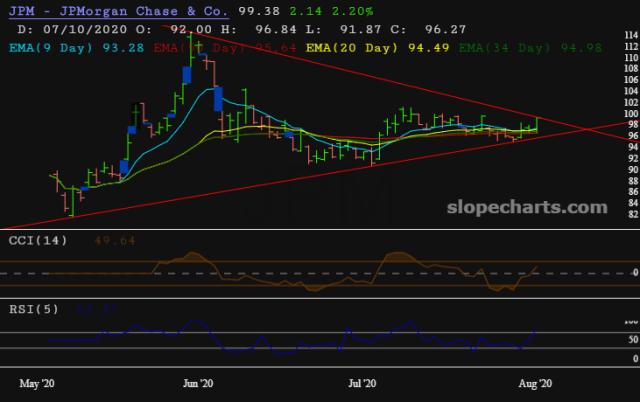Click the Jul '20 axis label

pyautogui.click(x=362, y=383)
